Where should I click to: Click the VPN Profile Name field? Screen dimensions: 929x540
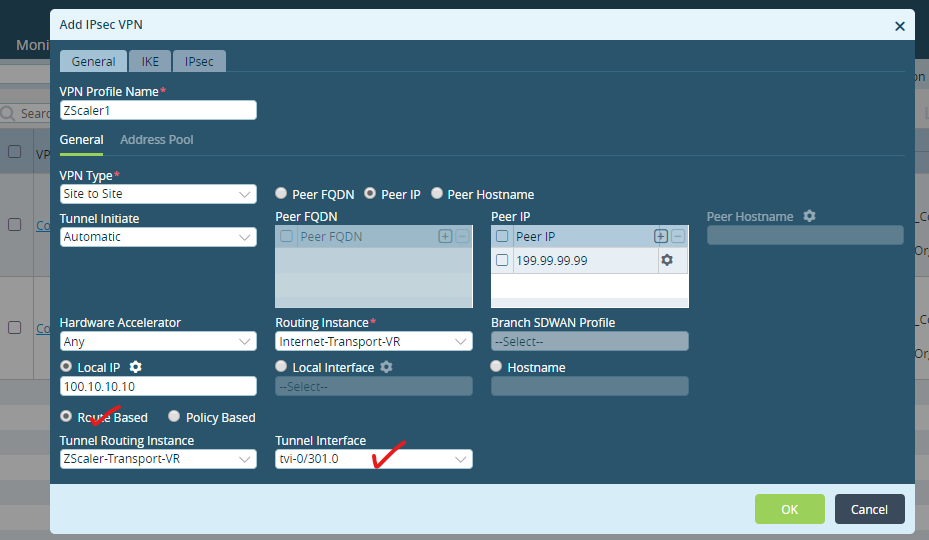[x=158, y=110]
